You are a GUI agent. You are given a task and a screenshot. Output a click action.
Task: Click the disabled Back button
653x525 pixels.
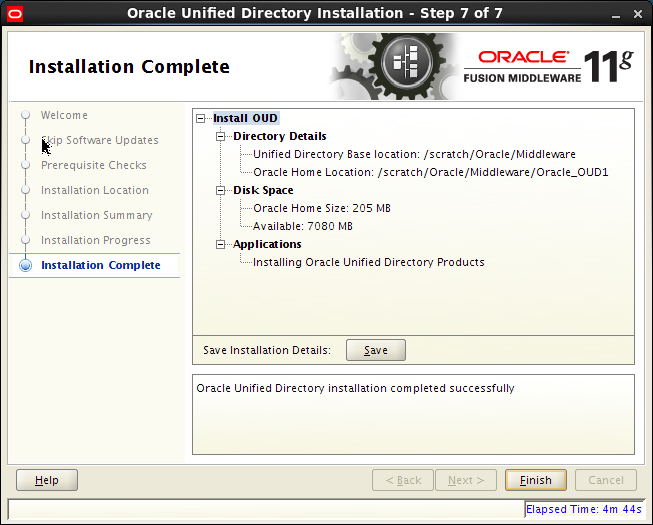click(x=403, y=480)
